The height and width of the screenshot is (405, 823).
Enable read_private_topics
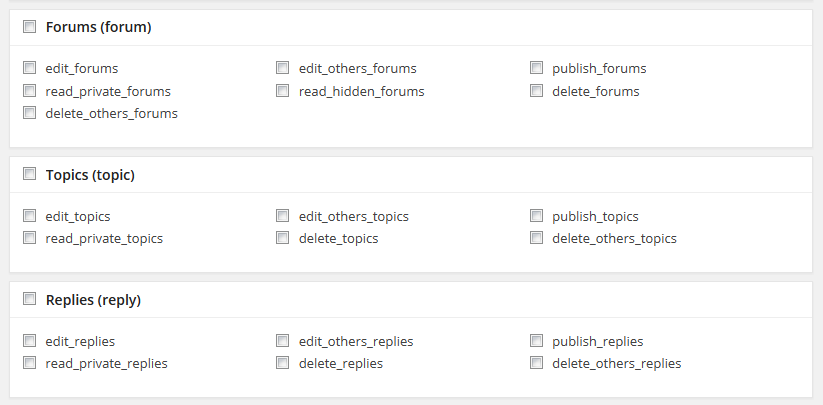(x=29, y=238)
